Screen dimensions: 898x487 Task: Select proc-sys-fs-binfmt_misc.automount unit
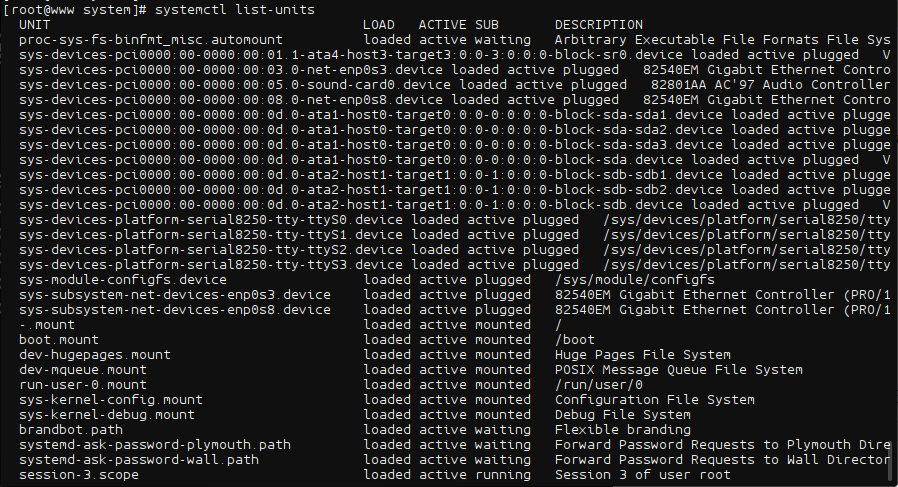tap(151, 40)
